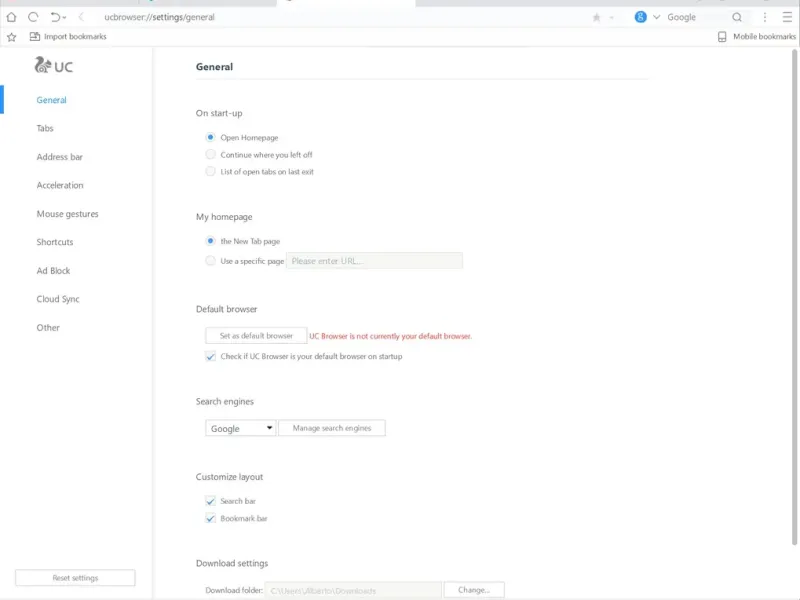Open Ad Block settings
The width and height of the screenshot is (800, 600).
(53, 270)
